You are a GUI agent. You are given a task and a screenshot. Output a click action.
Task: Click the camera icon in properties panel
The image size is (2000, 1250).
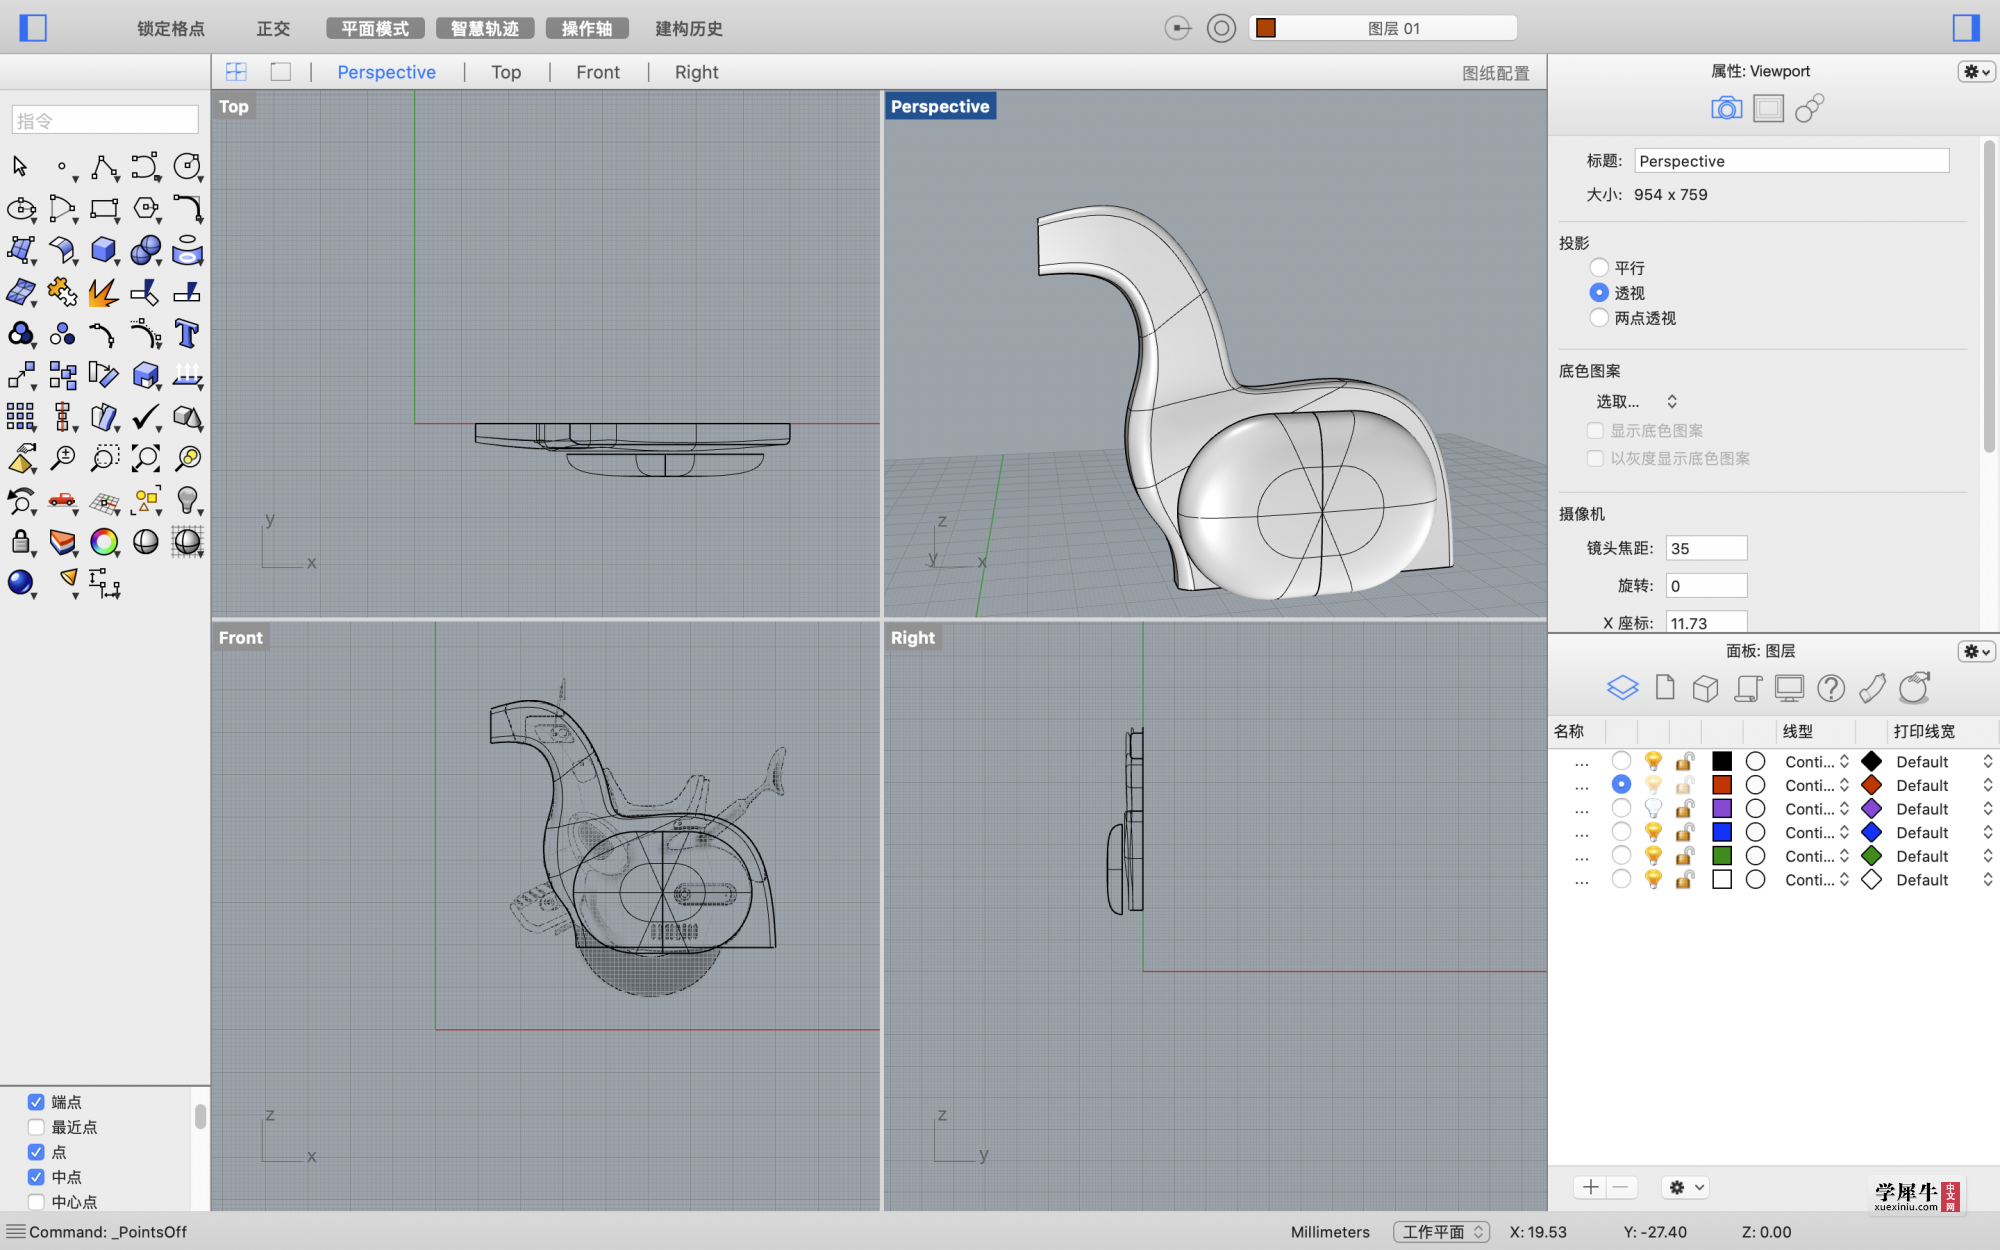coord(1726,108)
